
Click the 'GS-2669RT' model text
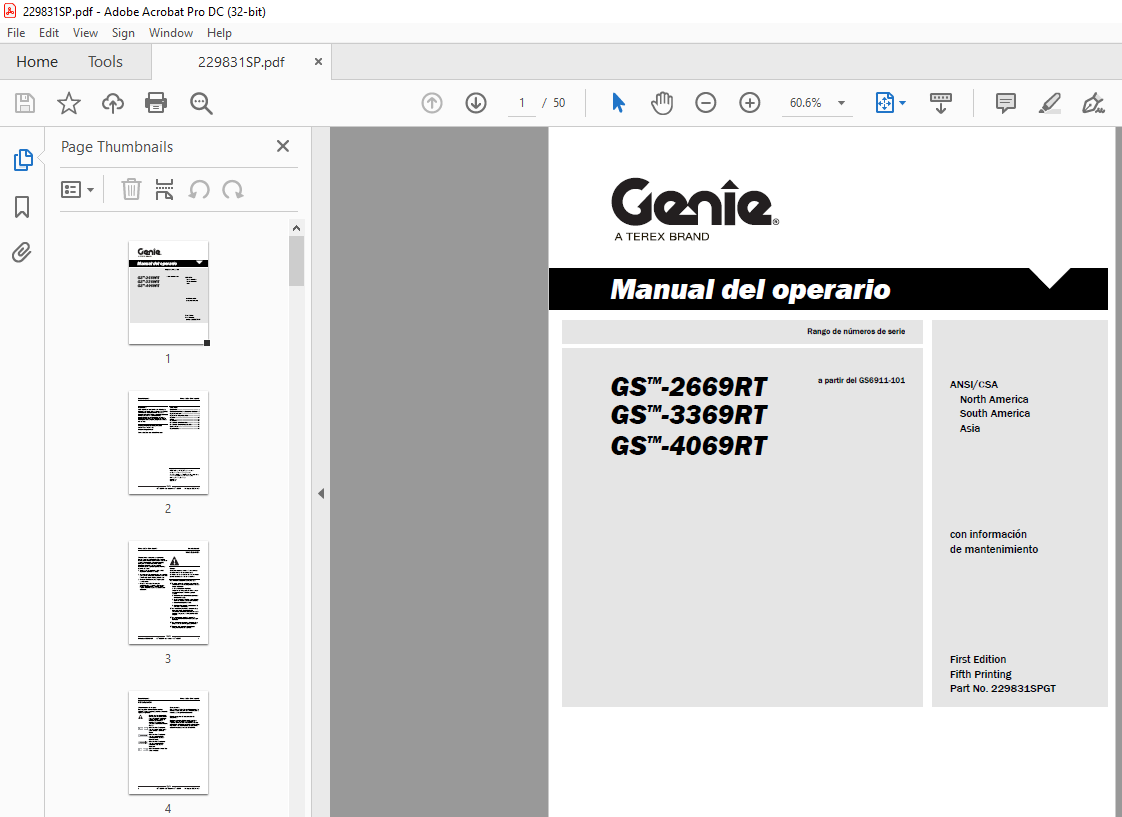[688, 386]
